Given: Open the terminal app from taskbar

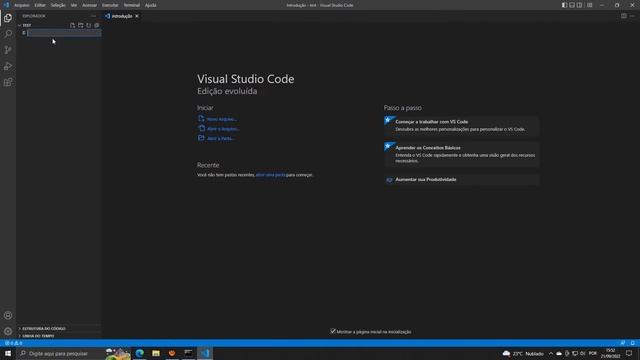Looking at the screenshot, I should point(188,353).
